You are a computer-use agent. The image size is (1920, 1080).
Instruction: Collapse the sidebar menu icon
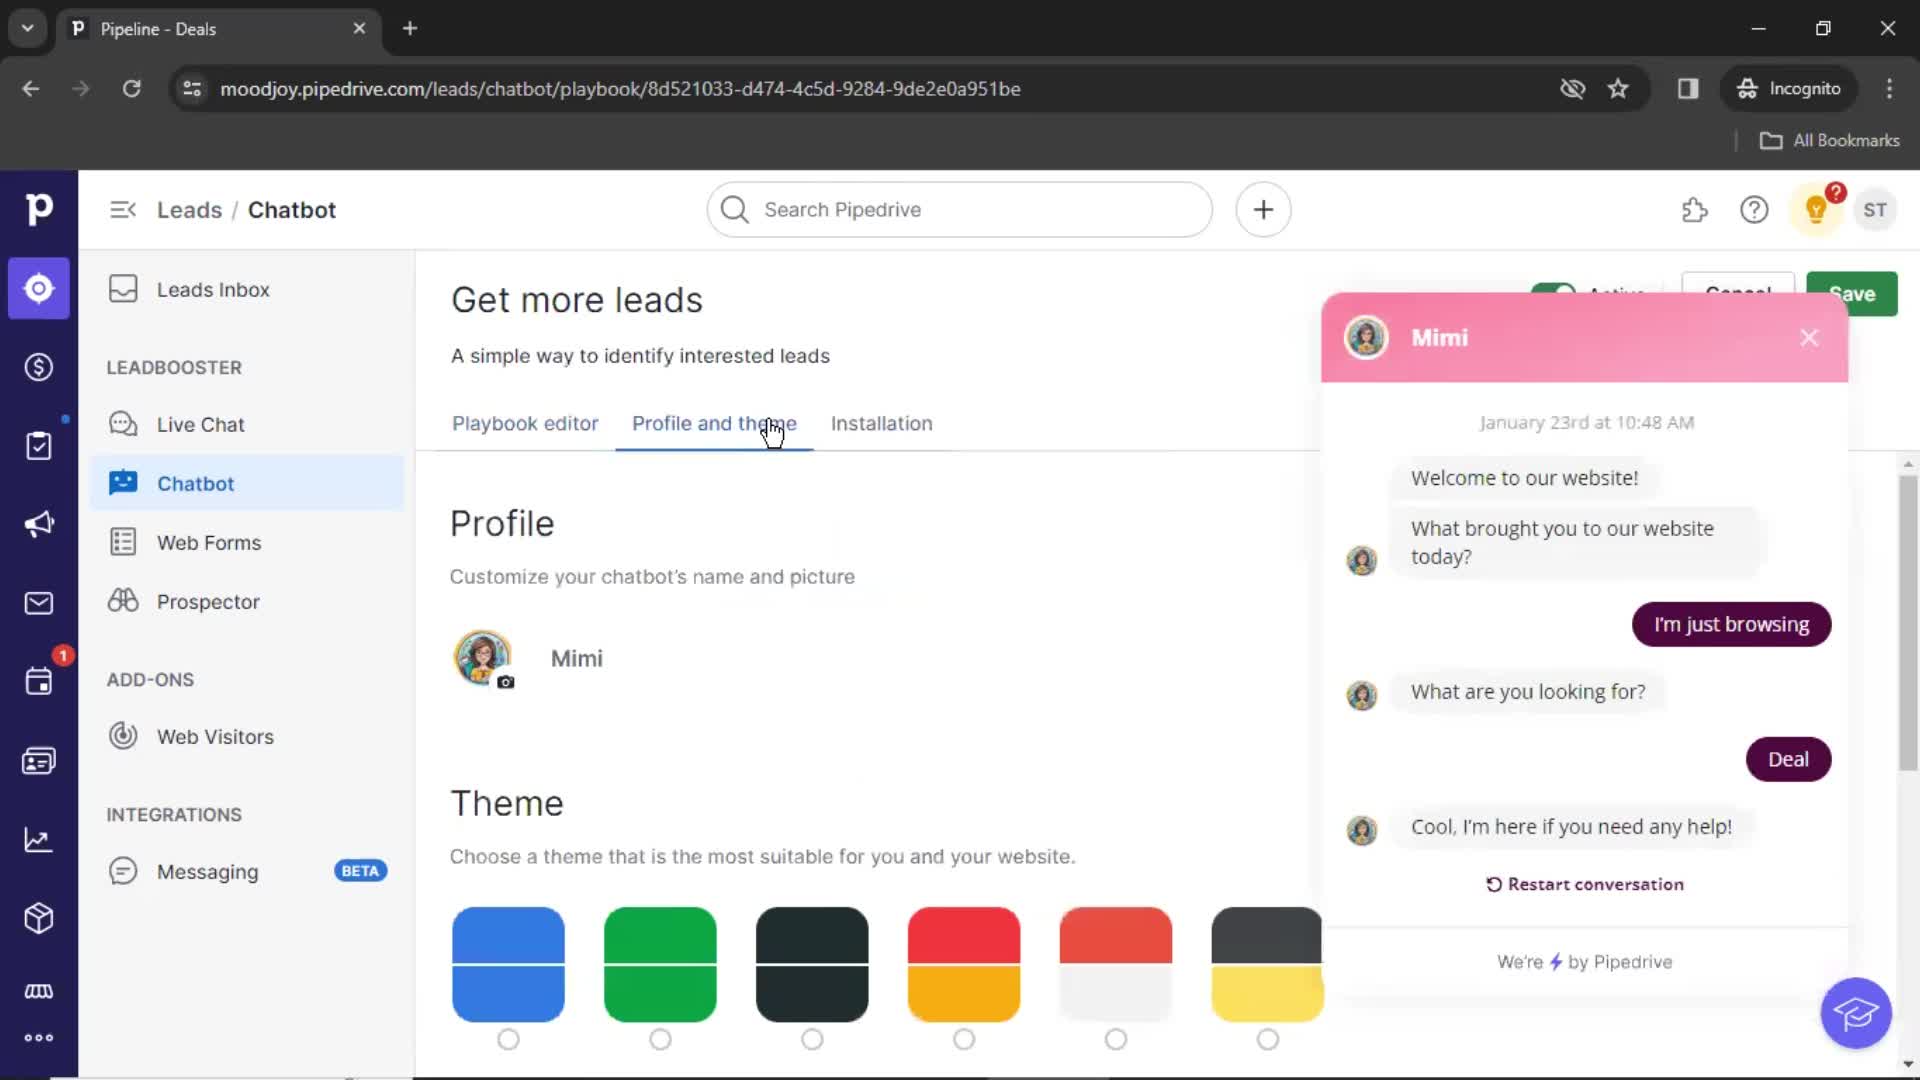click(122, 210)
